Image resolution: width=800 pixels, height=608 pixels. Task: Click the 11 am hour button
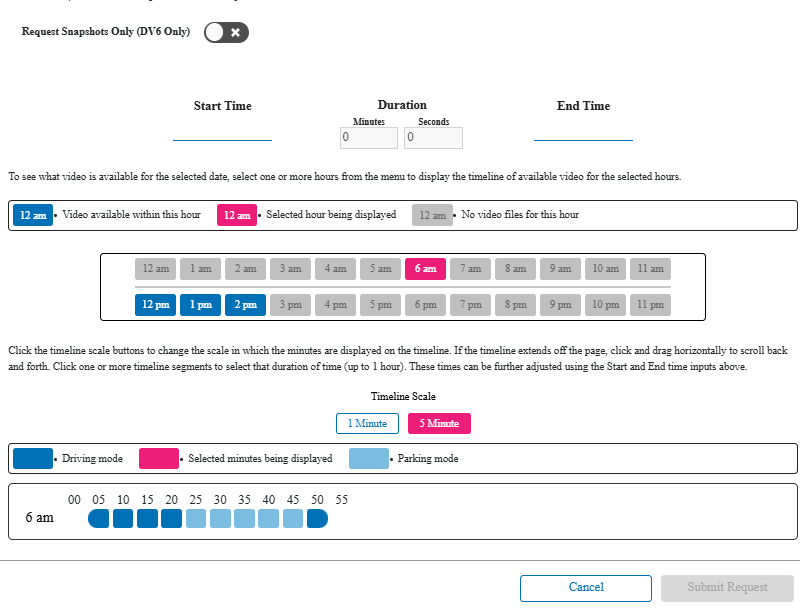point(650,269)
